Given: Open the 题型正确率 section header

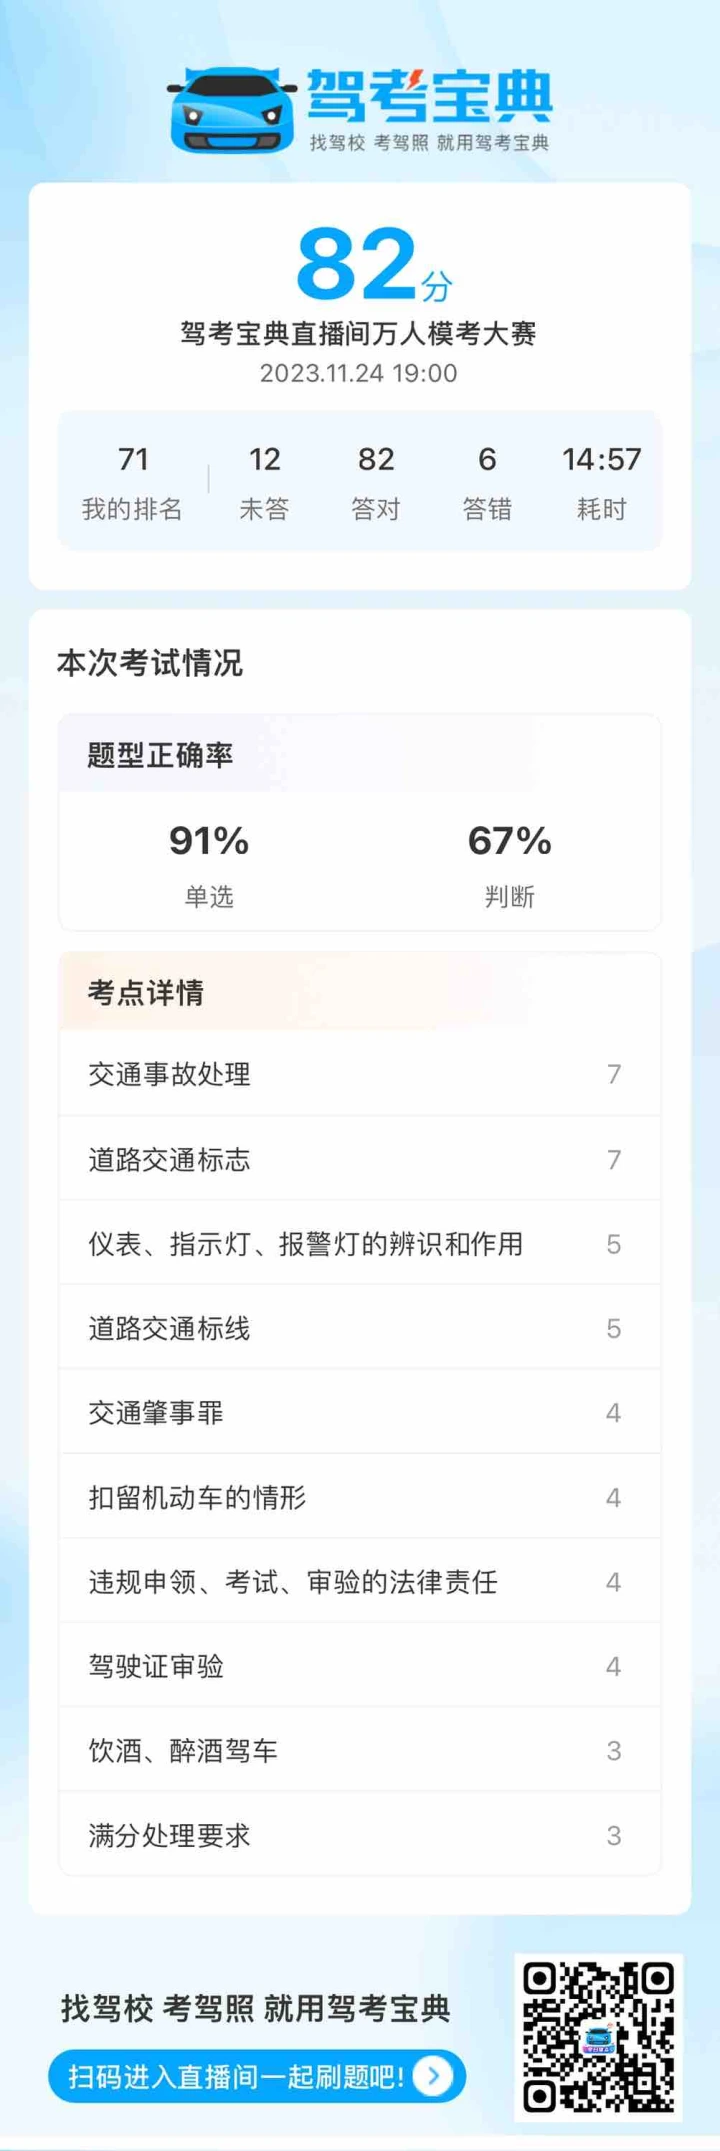Looking at the screenshot, I should [360, 754].
